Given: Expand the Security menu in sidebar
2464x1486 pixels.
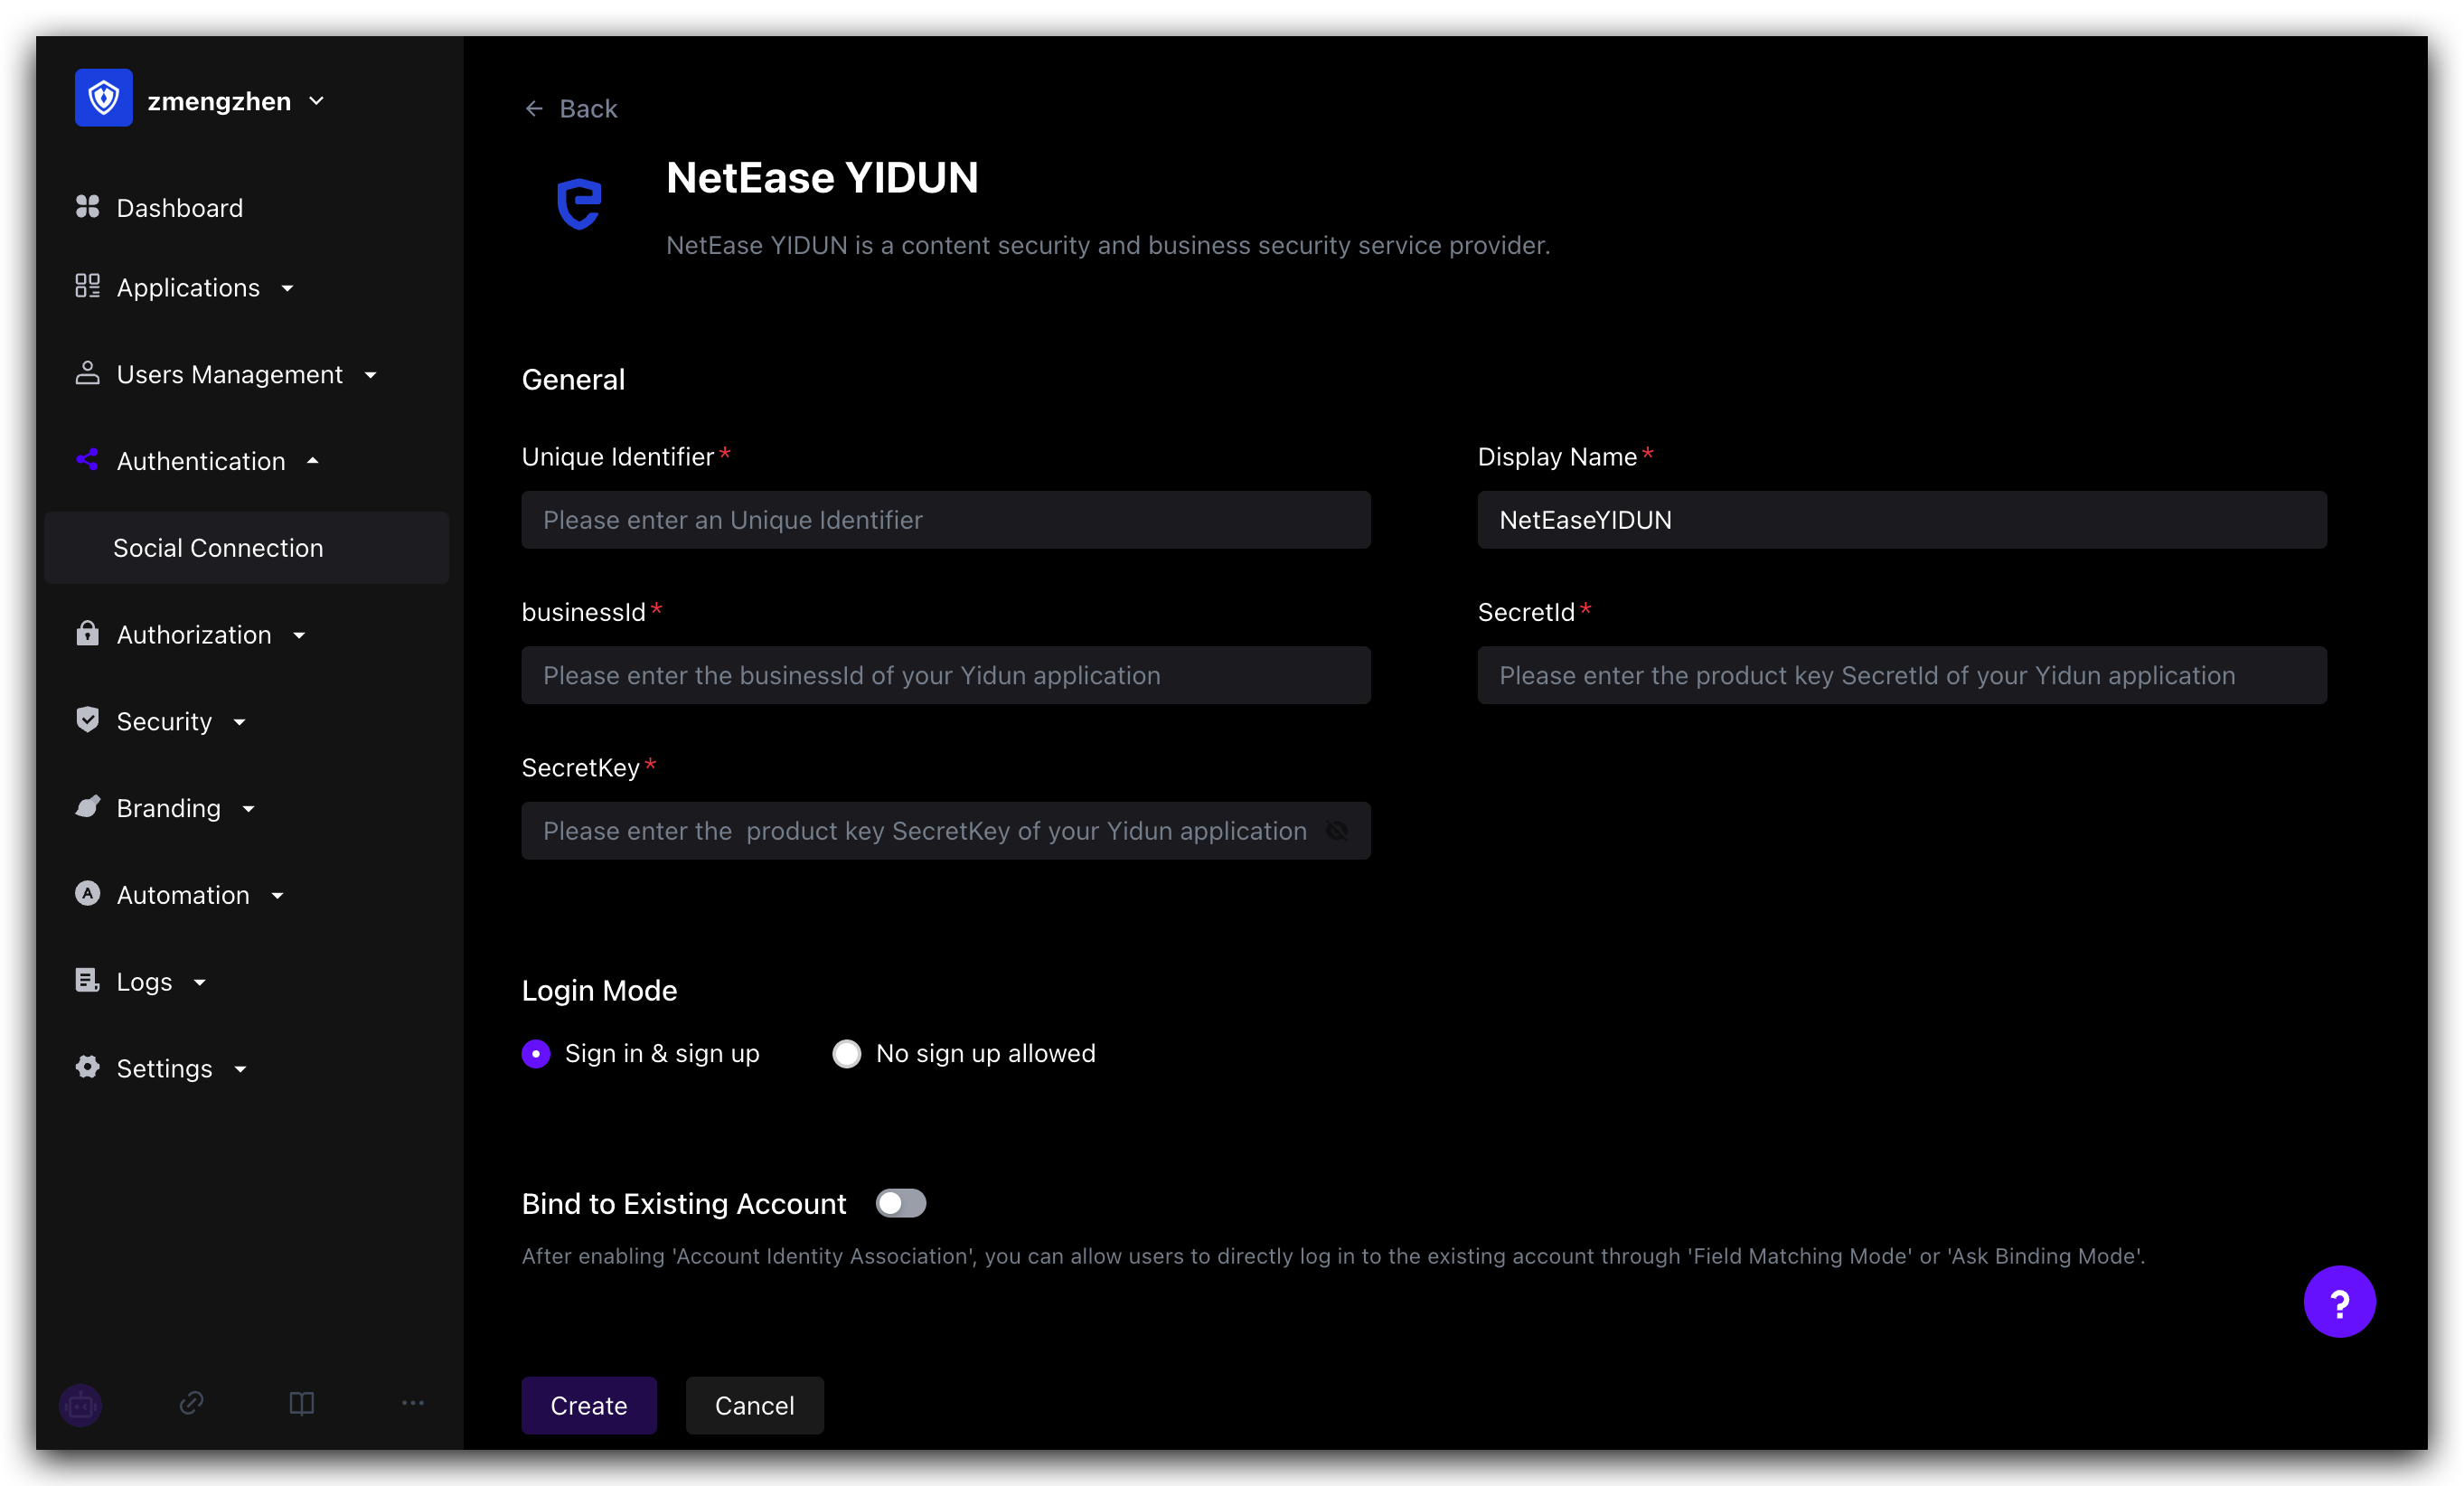Looking at the screenshot, I should [164, 721].
